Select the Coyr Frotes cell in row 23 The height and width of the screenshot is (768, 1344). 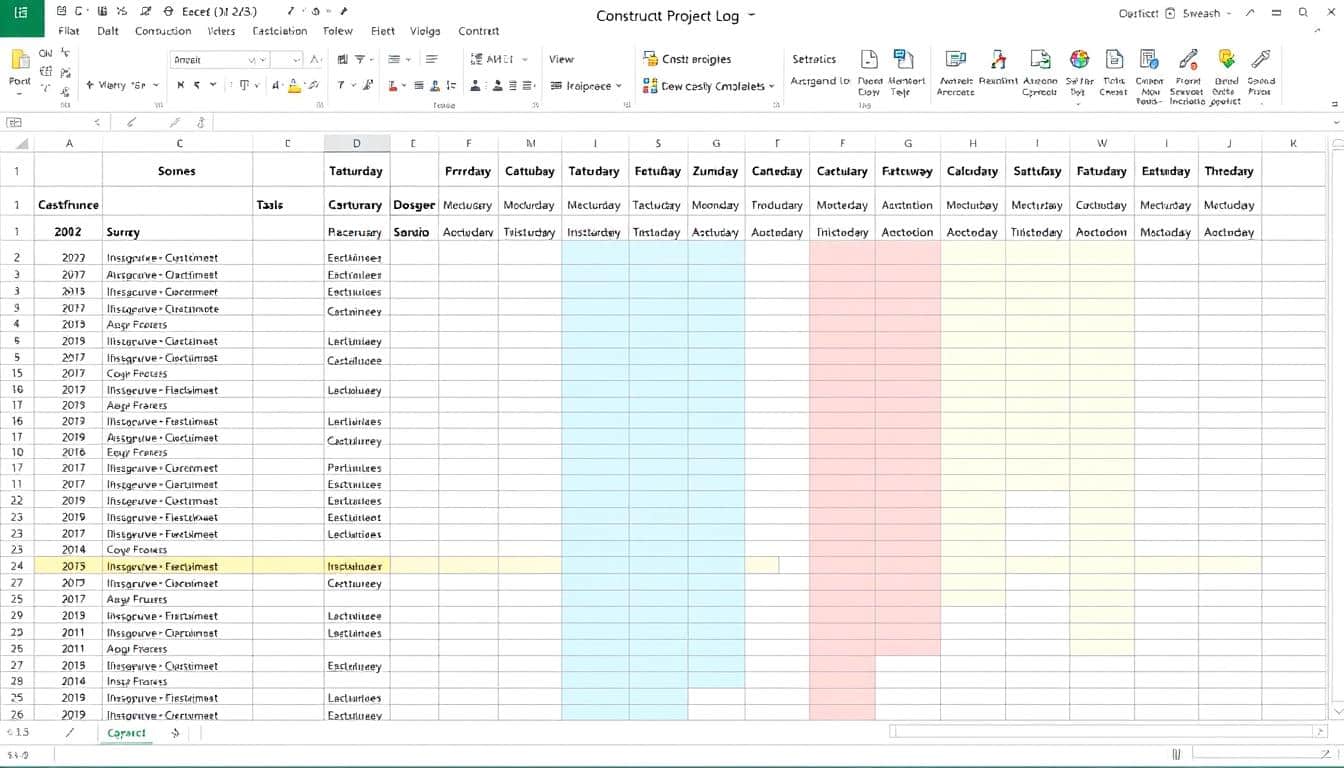(x=177, y=550)
